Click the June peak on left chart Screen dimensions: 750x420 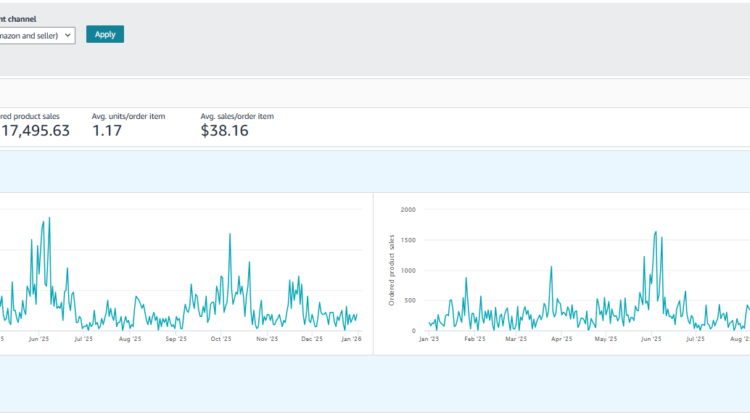(x=48, y=219)
